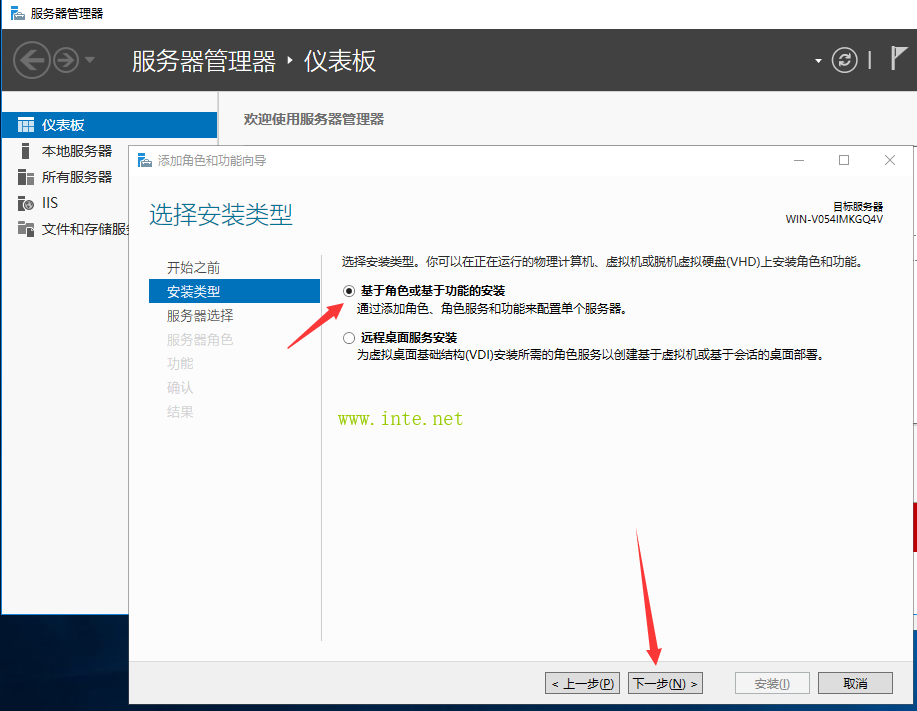Open dropdown arrow left of refresh icon
Image resolution: width=917 pixels, height=711 pixels.
(818, 61)
